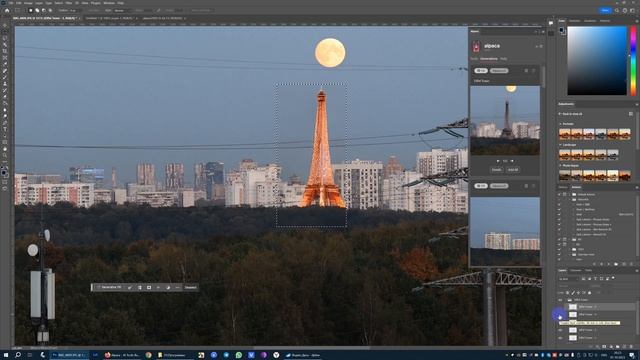Image resolution: width=640 pixels, height=360 pixels.
Task: Toggle lock transparent pixels in Layers panel
Action: (568, 293)
